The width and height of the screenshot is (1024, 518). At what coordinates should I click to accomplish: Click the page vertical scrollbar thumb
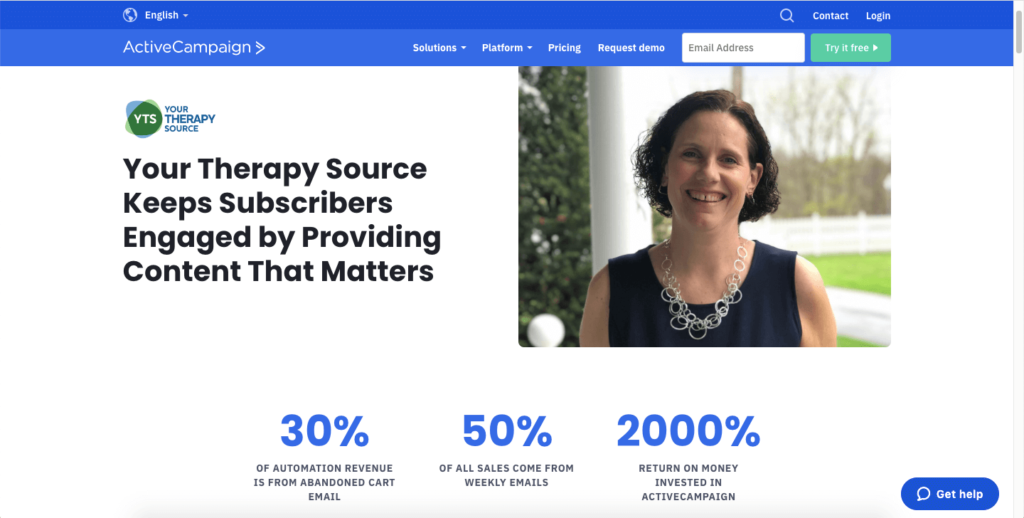[1018, 27]
